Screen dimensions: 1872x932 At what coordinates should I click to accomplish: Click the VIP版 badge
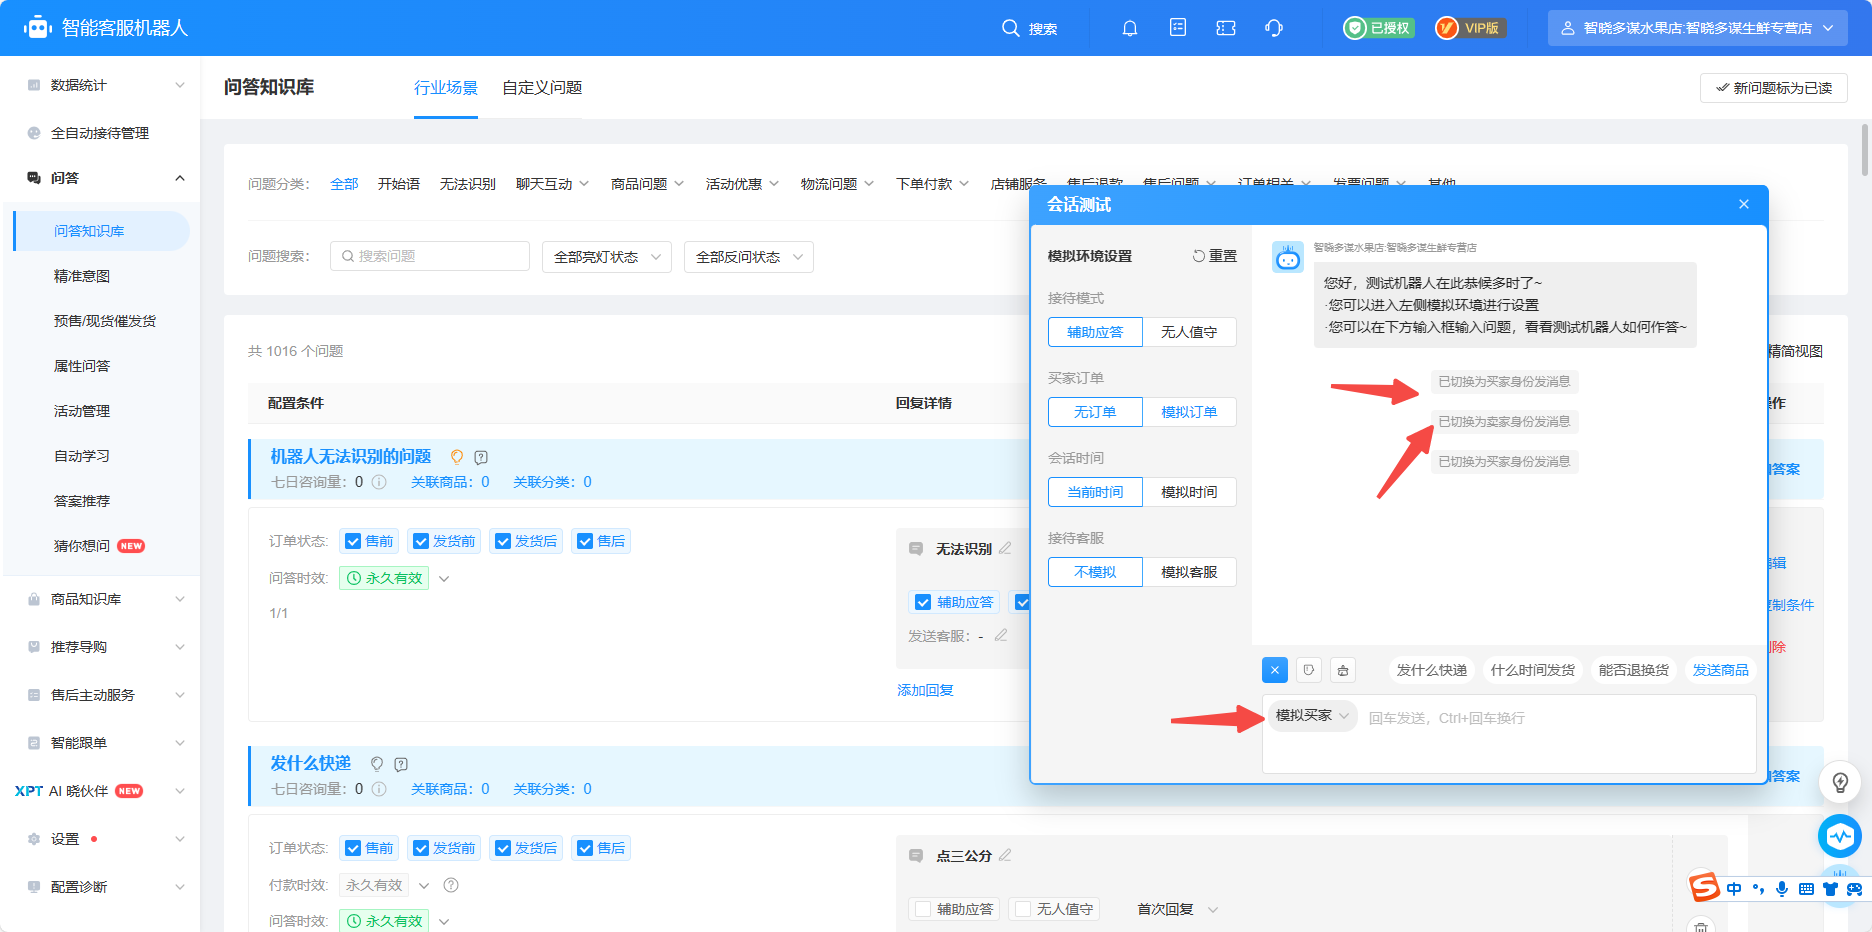pyautogui.click(x=1471, y=28)
